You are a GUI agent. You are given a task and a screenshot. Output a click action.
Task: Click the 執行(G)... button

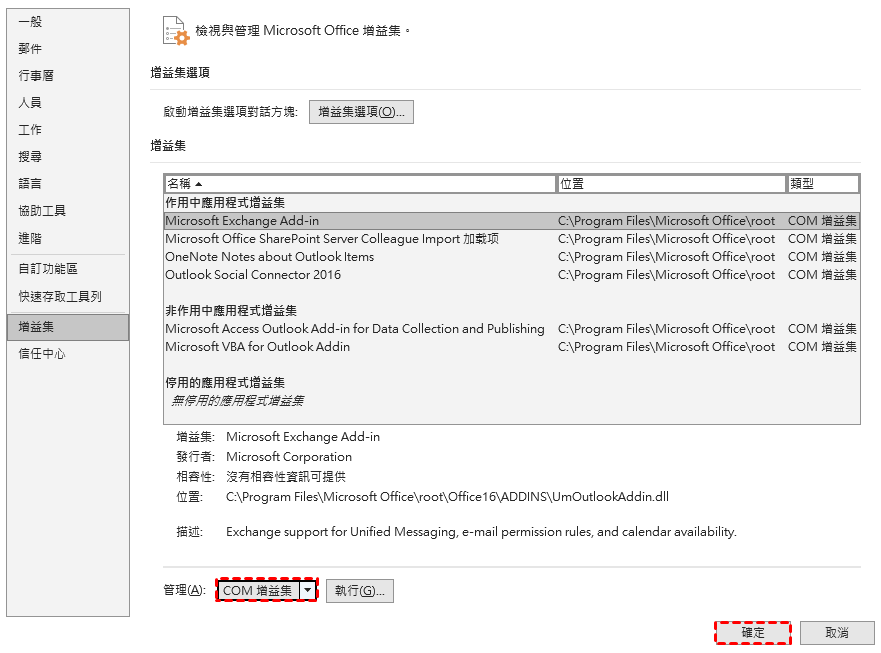[360, 591]
